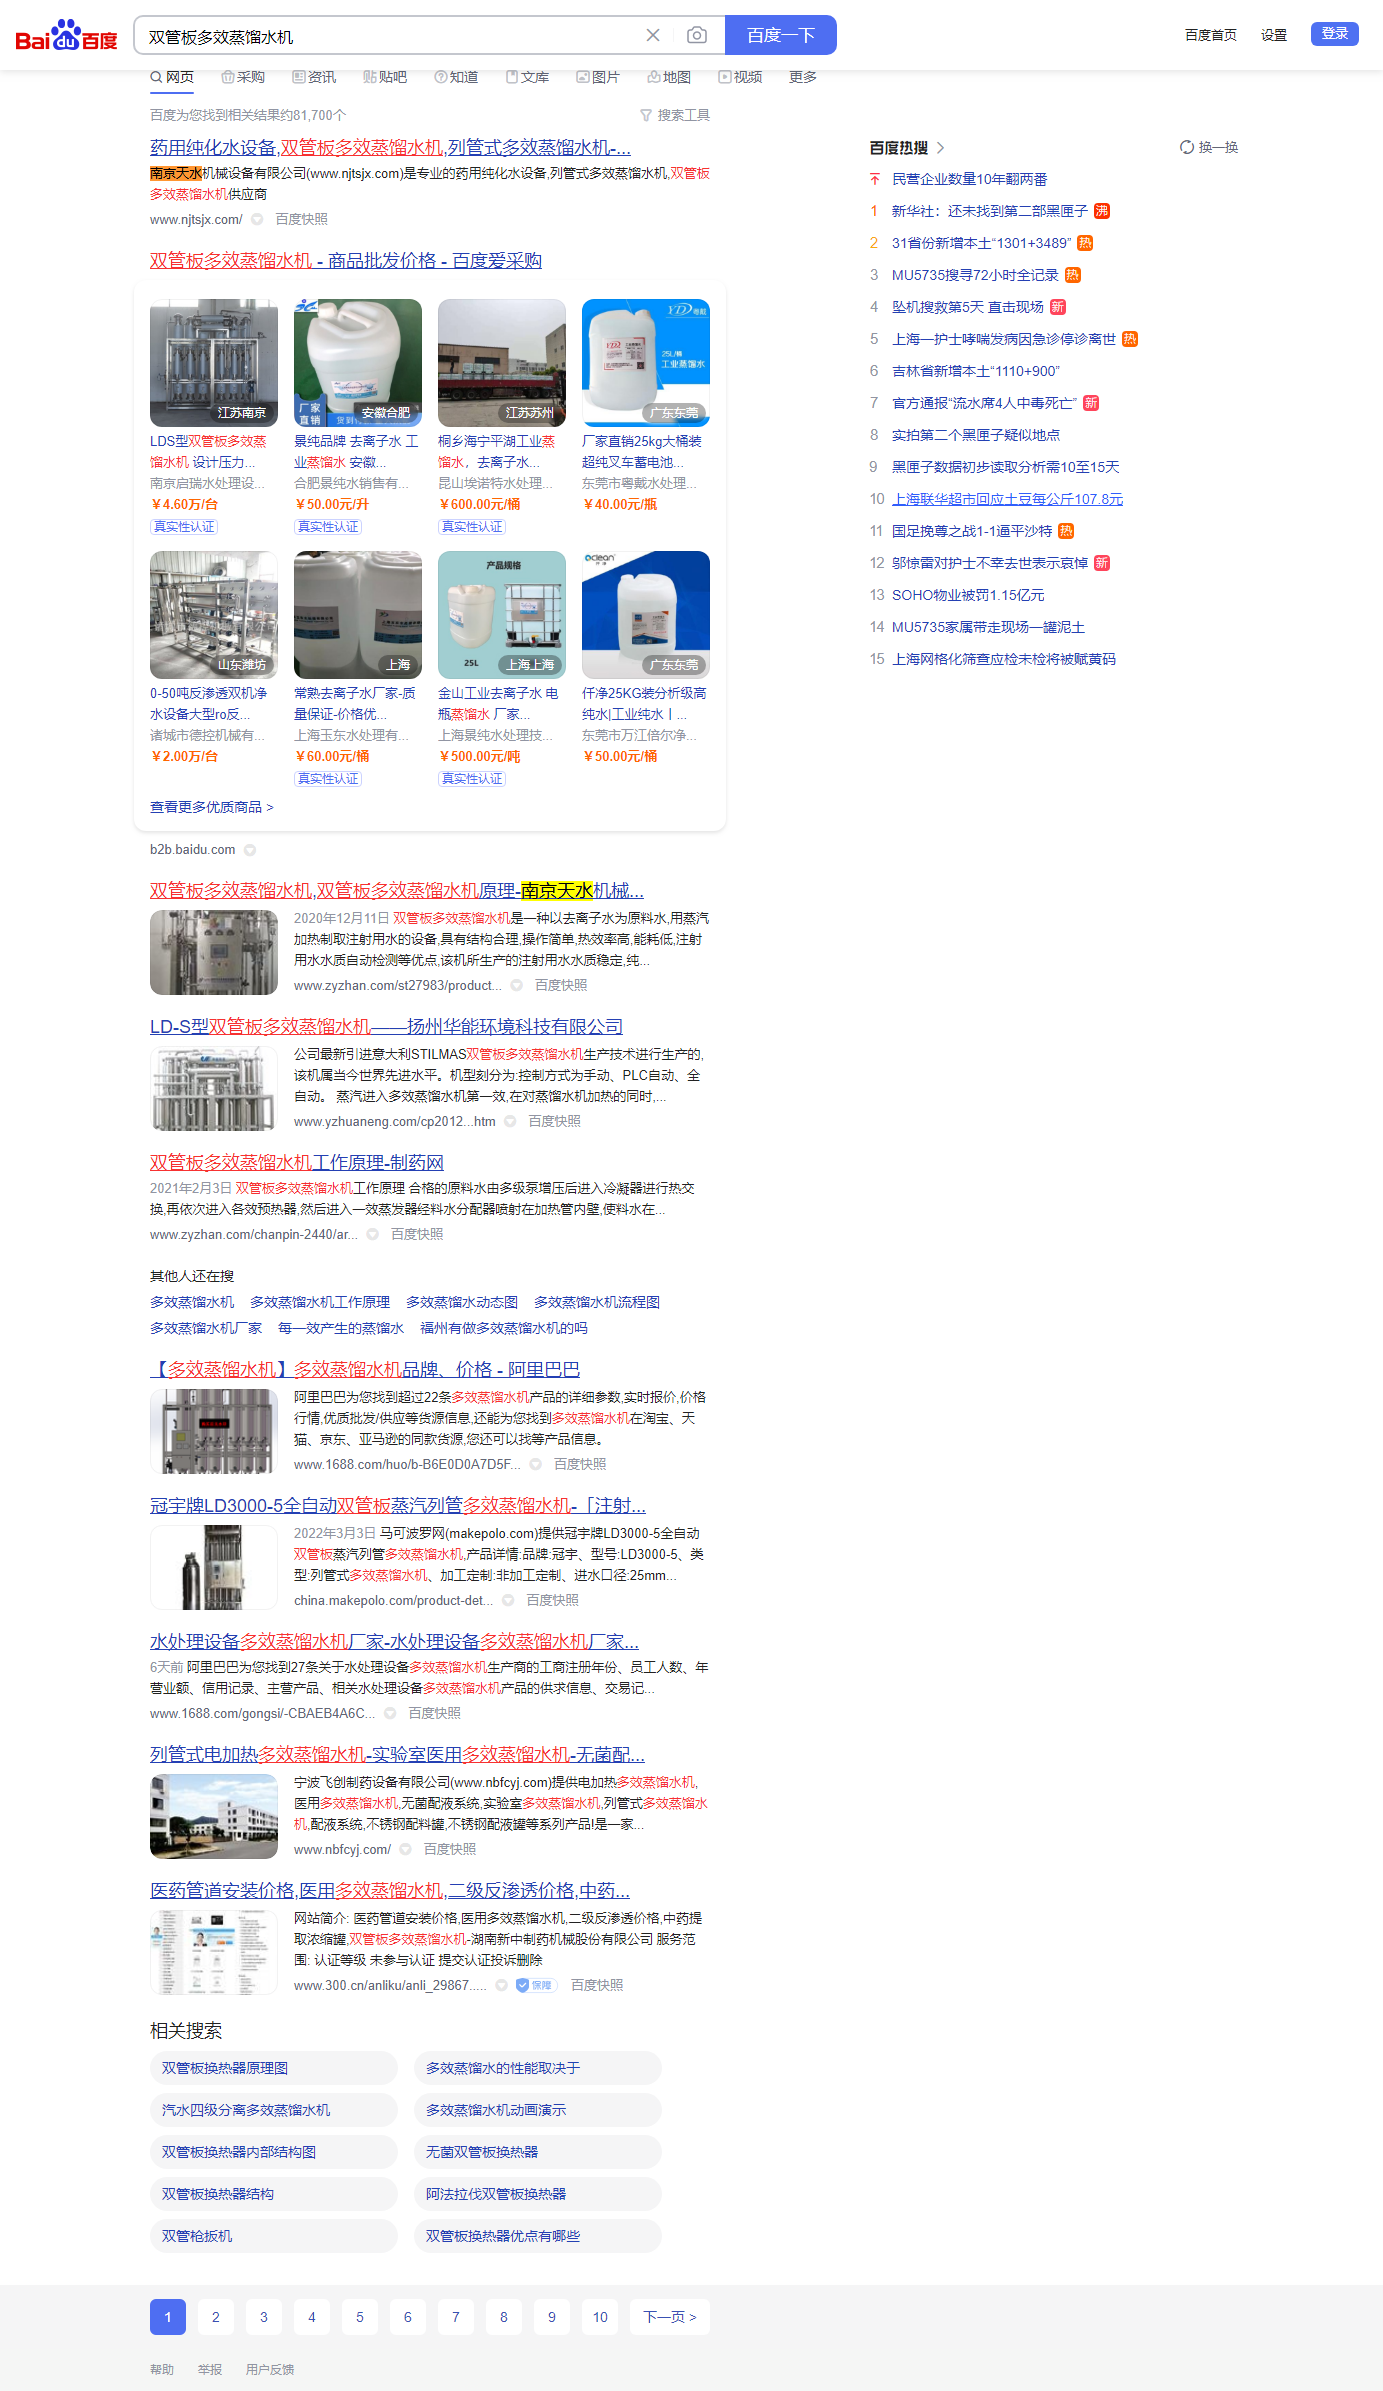Open hot search 坠机搜救第5天 直击现场
1383x2391 pixels.
click(x=967, y=307)
